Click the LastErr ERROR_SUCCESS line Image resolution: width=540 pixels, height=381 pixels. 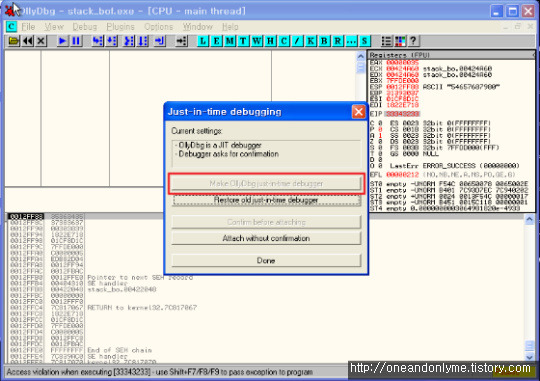tap(455, 166)
